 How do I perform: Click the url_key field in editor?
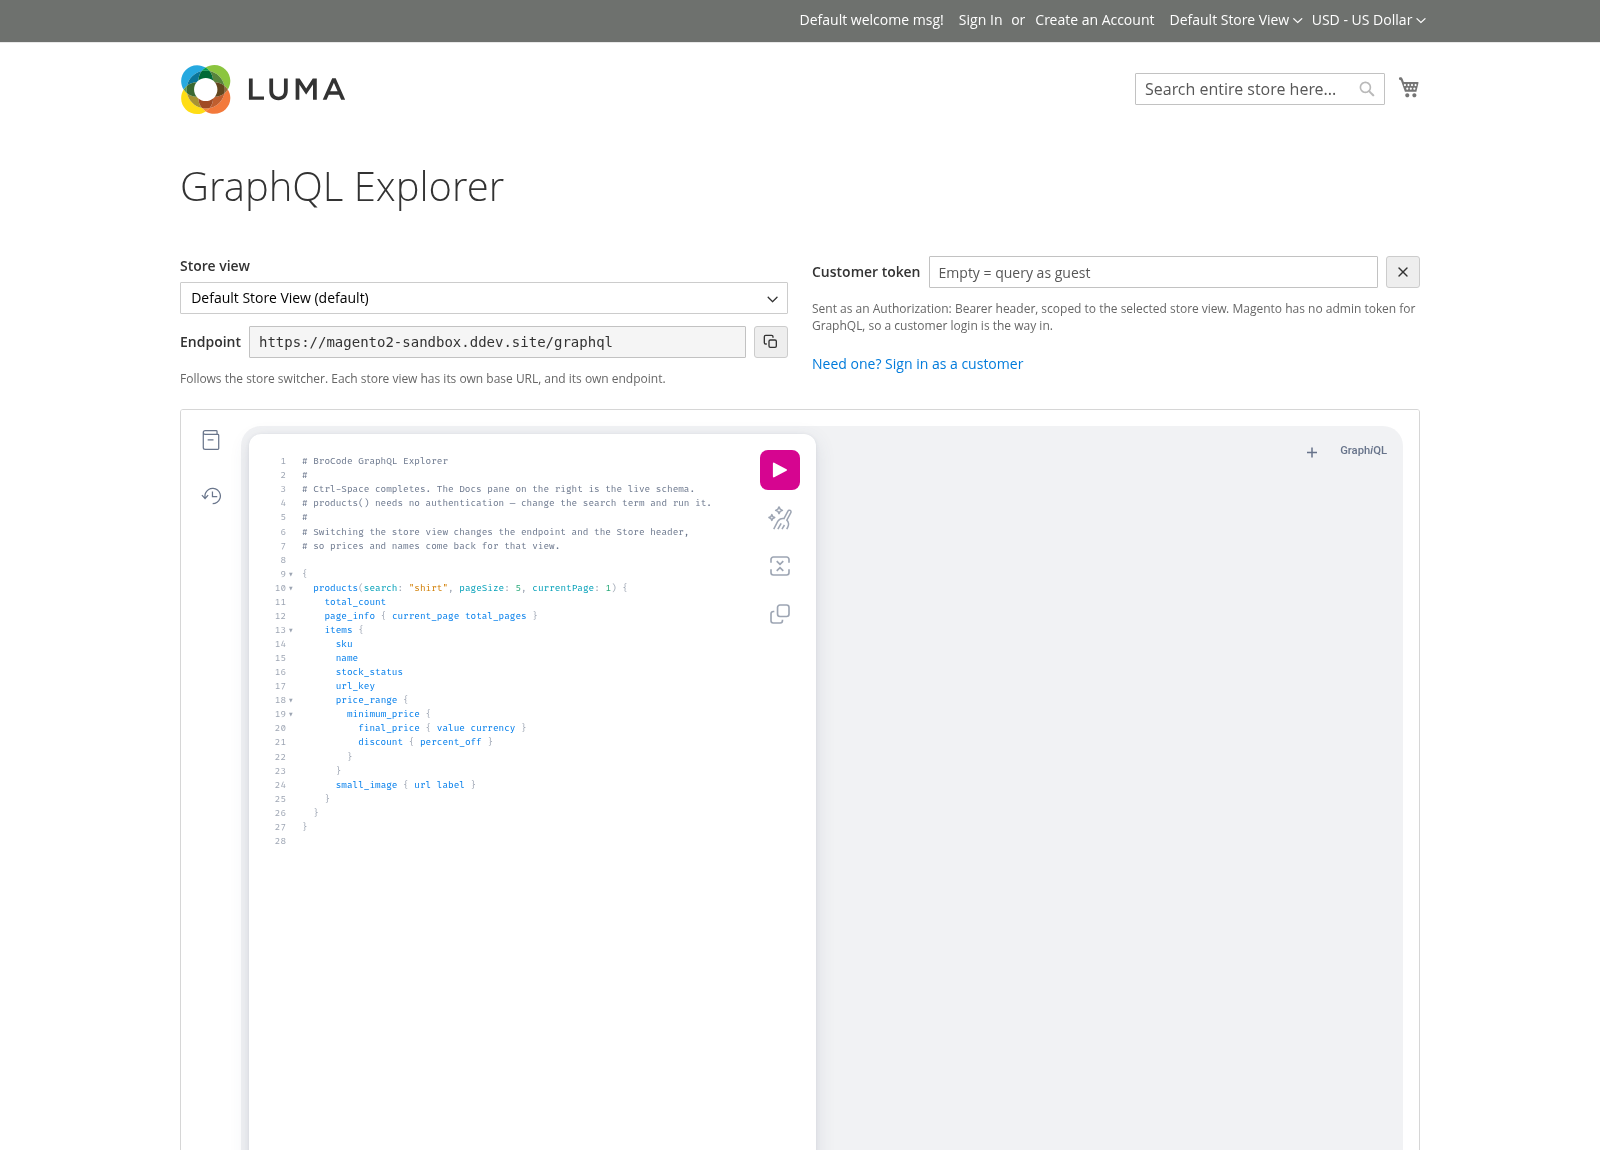[355, 686]
